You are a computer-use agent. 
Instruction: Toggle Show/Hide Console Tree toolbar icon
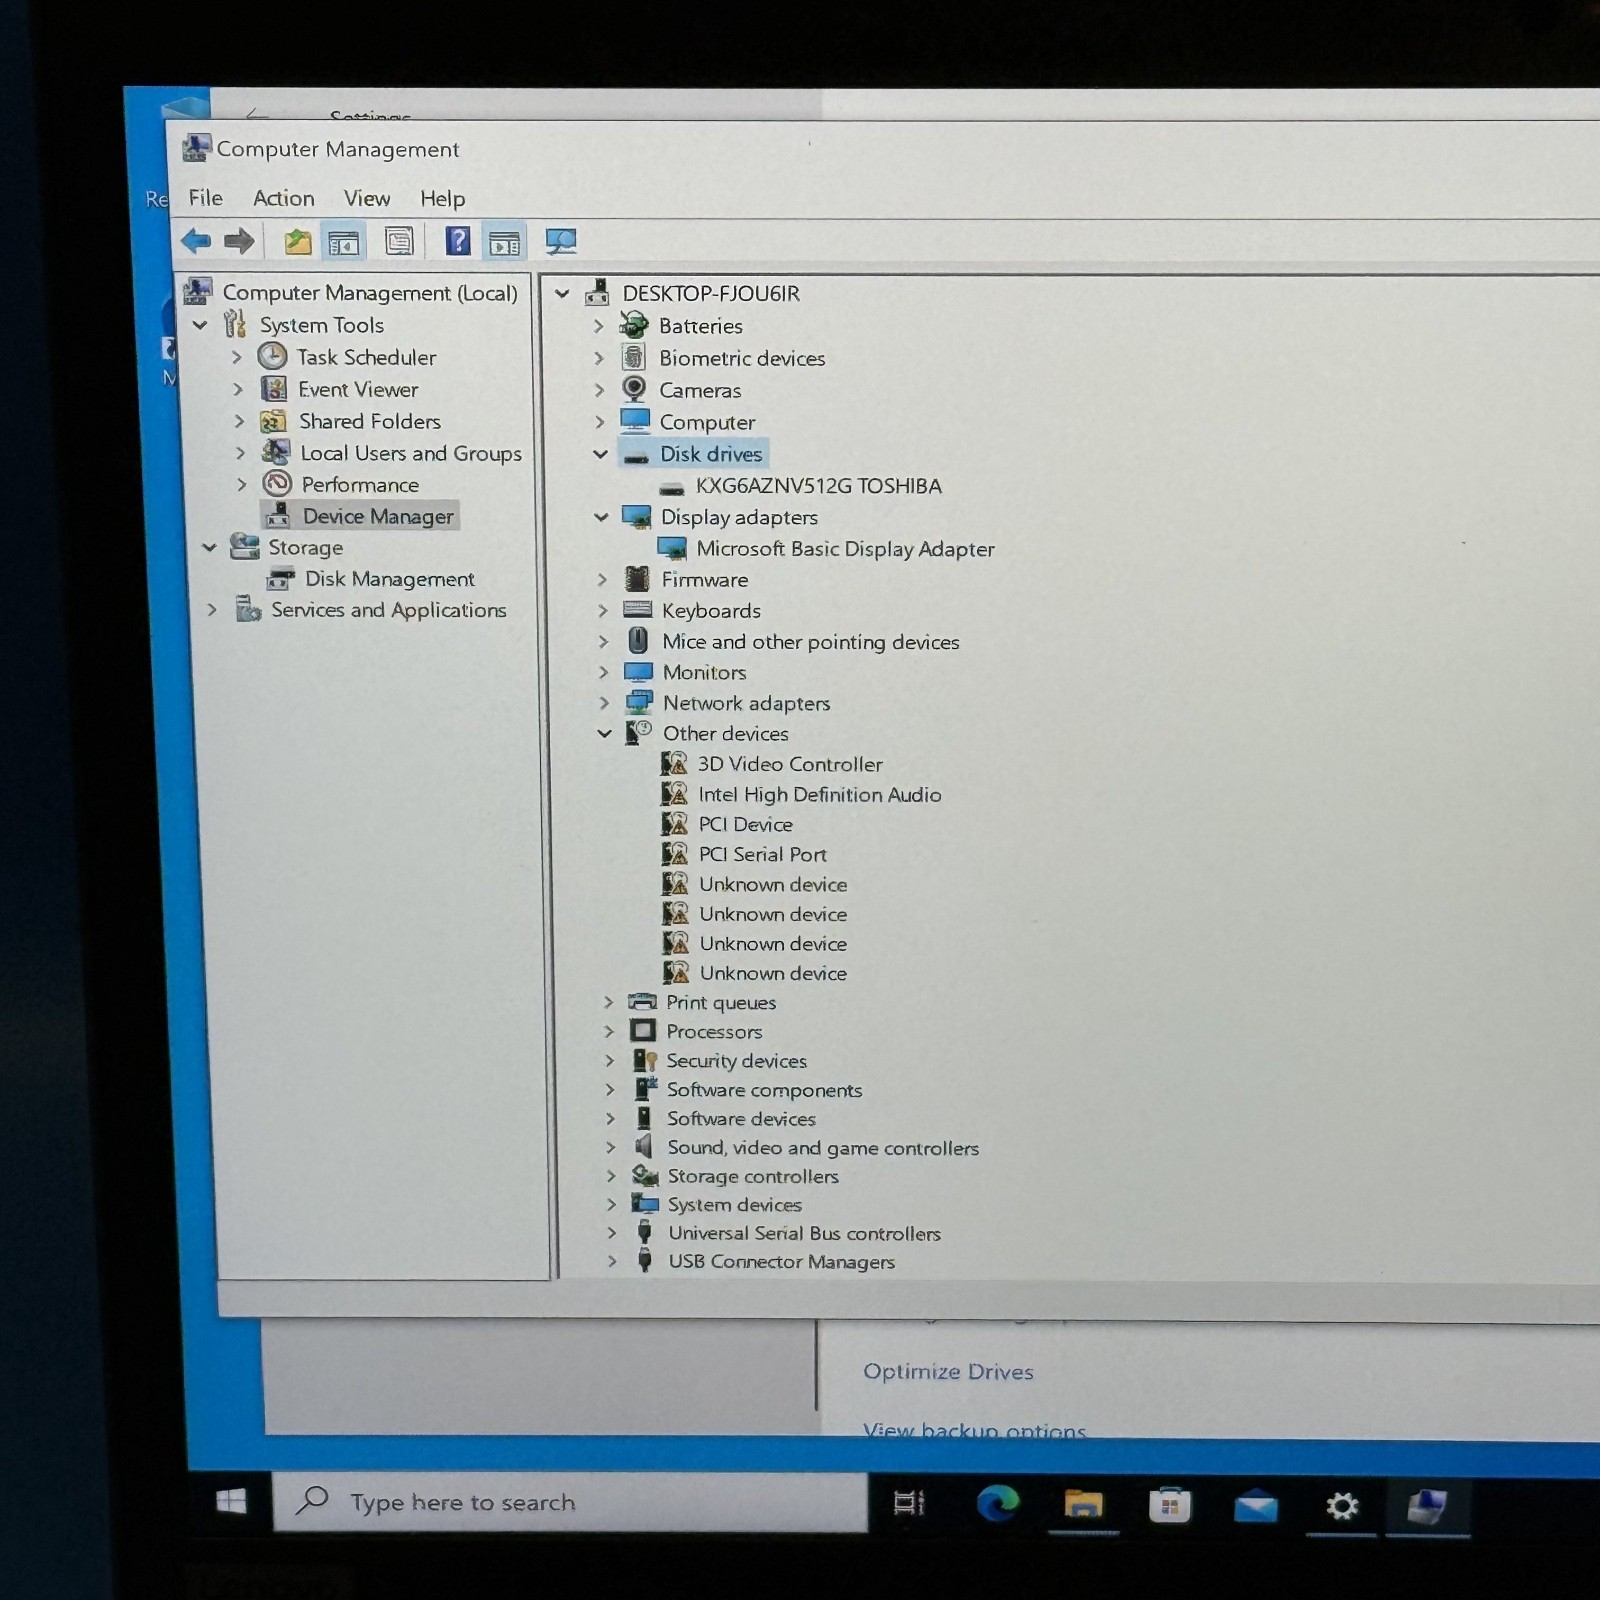(x=344, y=242)
